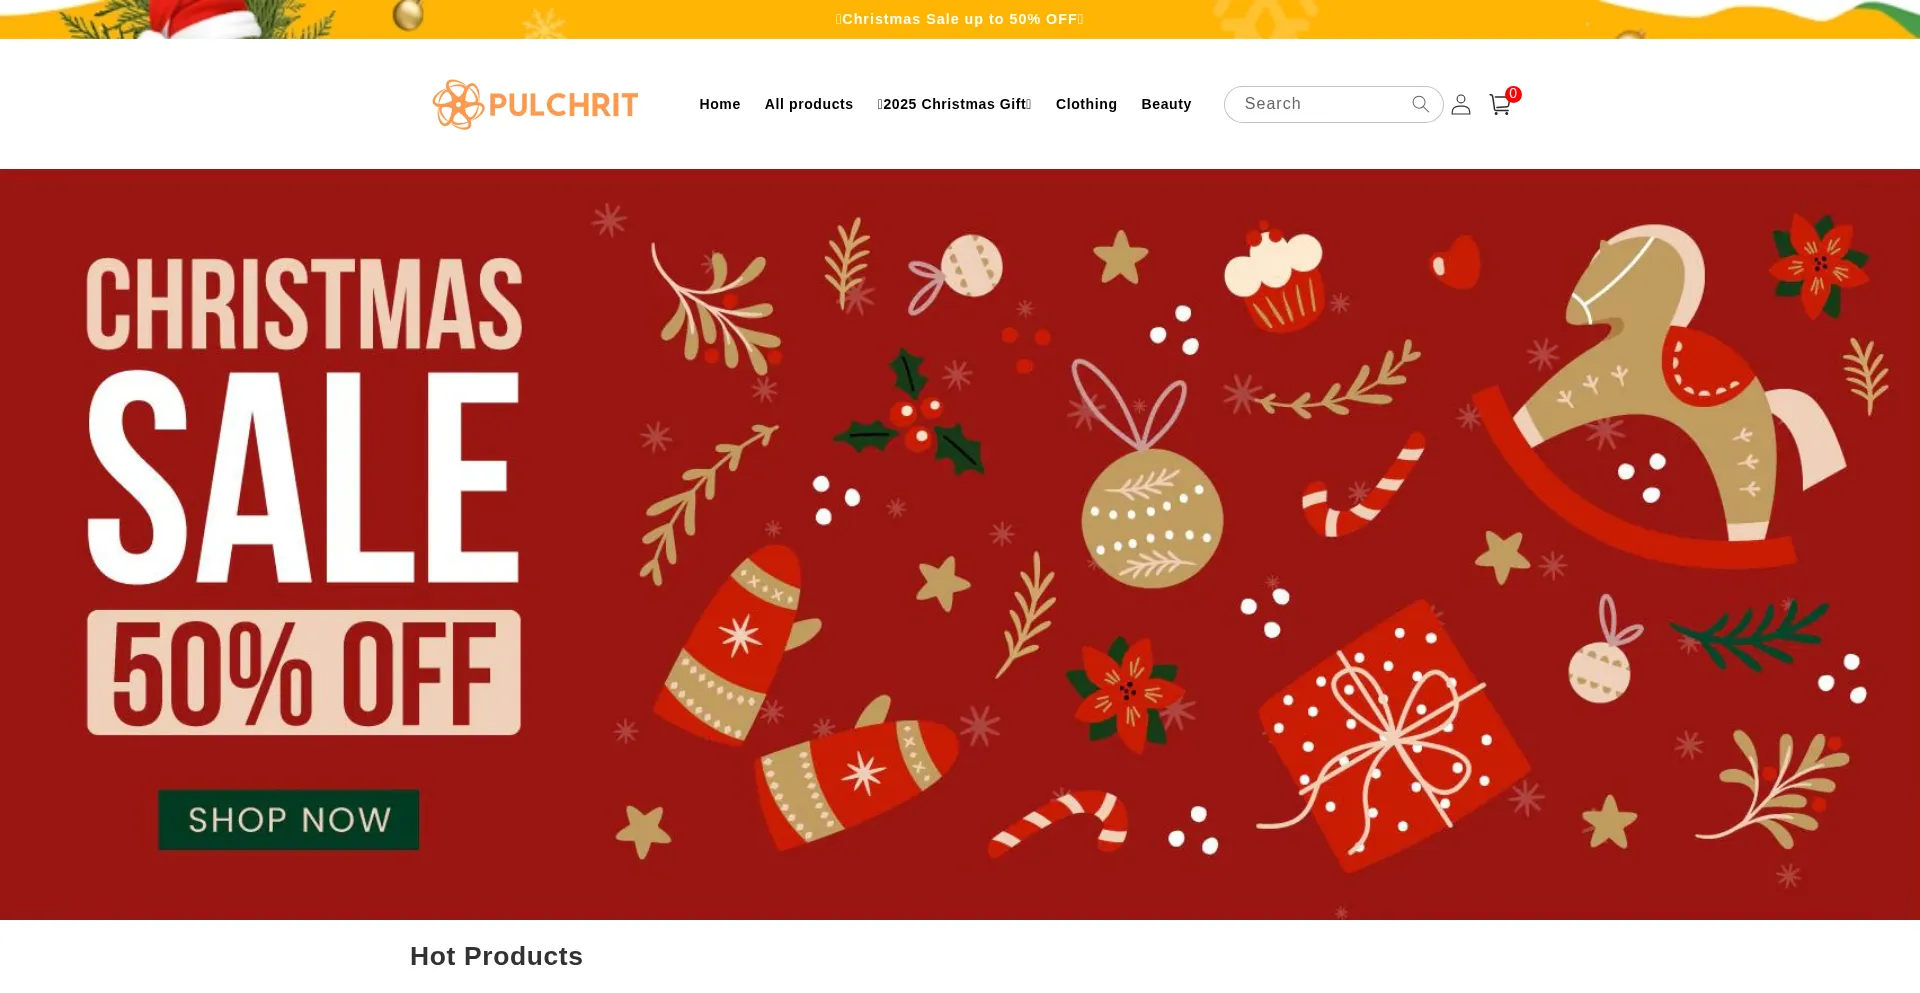Screen dimensions: 1920x993
Task: Go to the Home menu item
Action: [720, 104]
